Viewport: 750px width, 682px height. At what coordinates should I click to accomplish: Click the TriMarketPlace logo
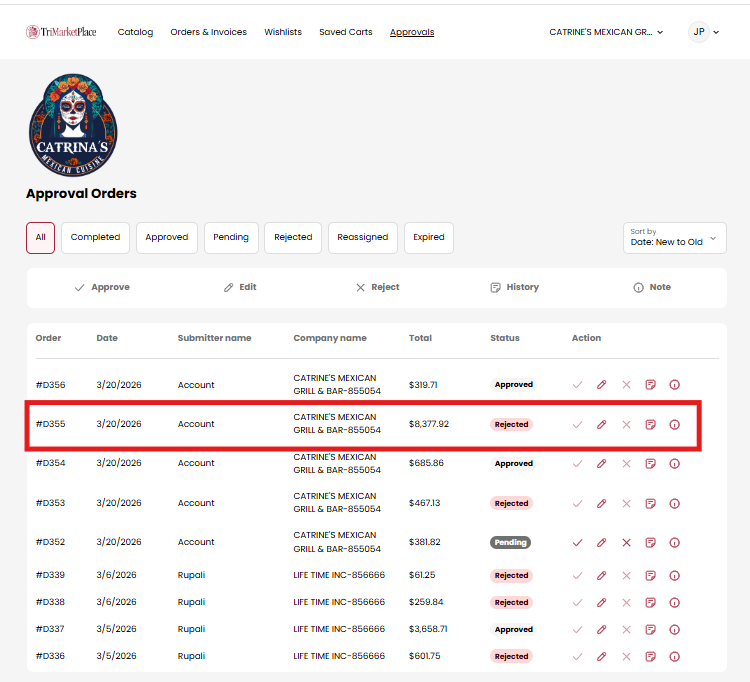point(61,32)
